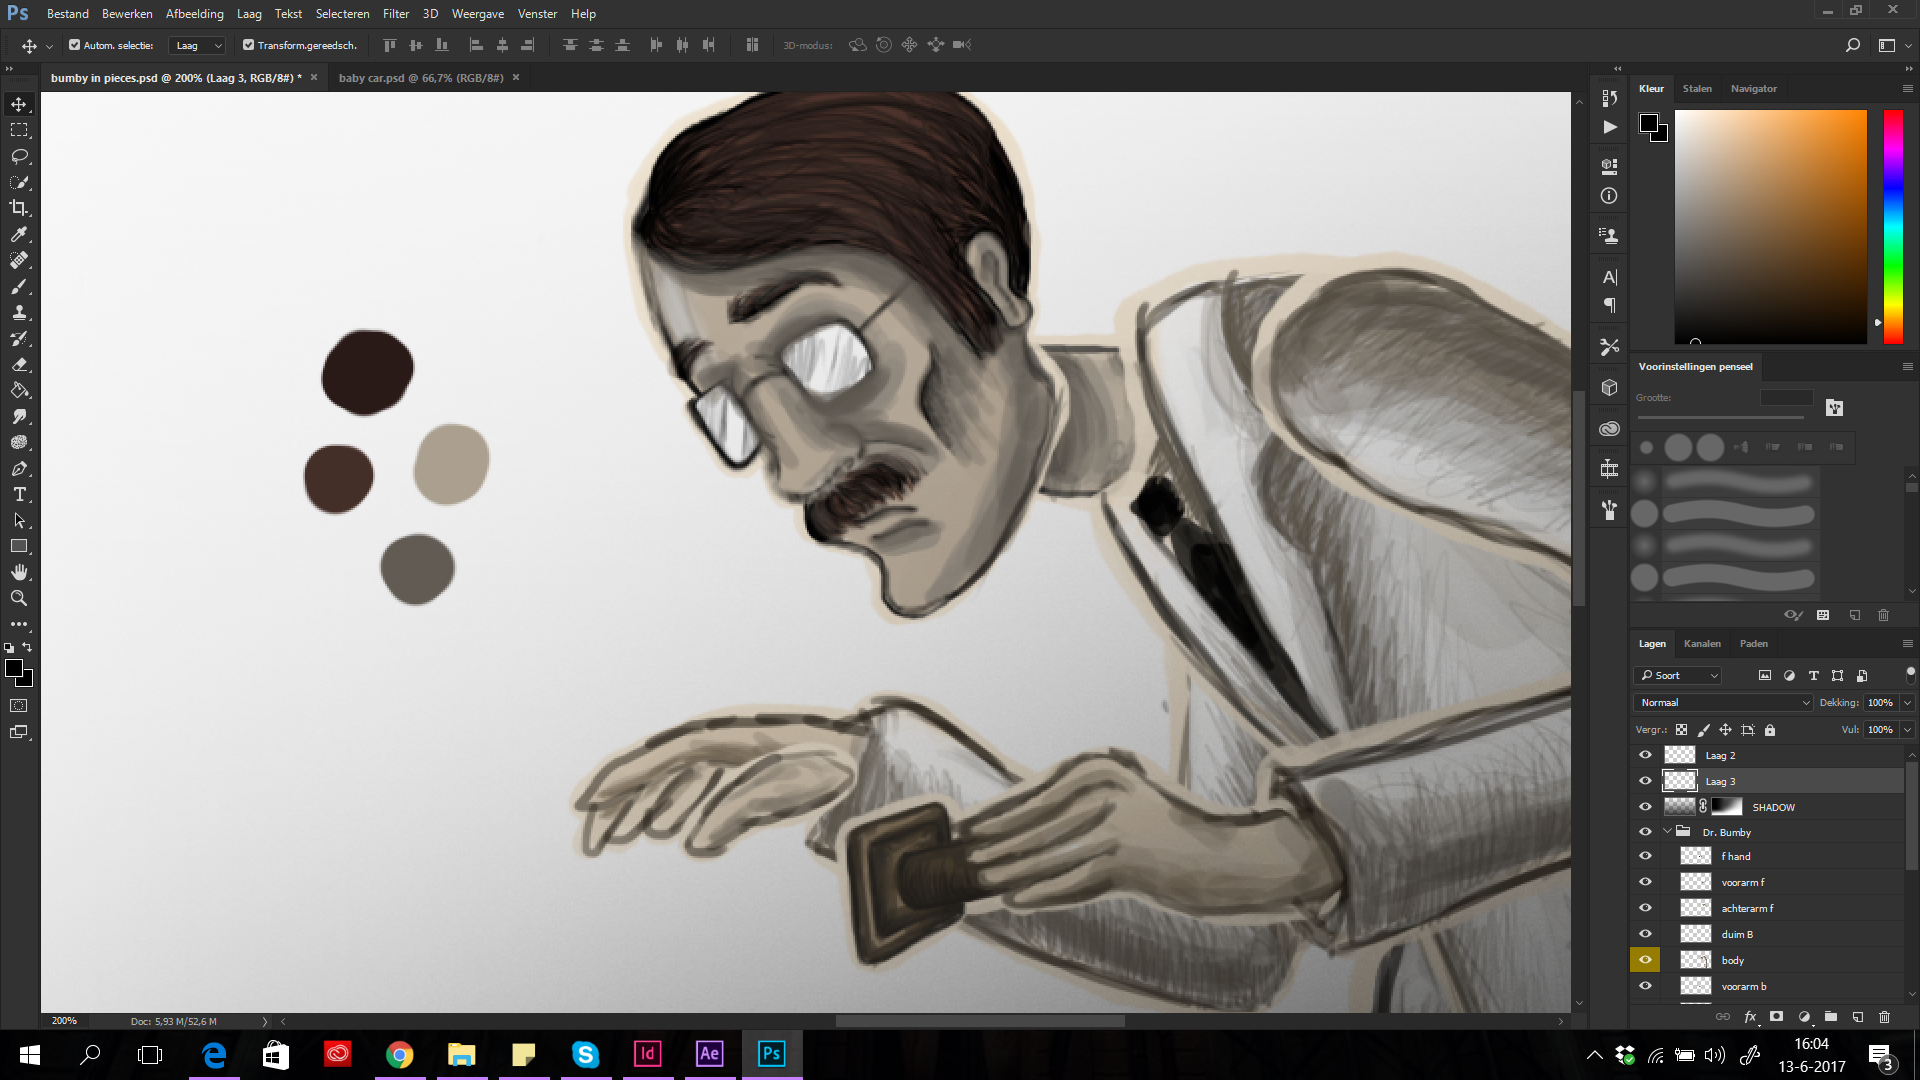The height and width of the screenshot is (1080, 1920).
Task: Select the Horizontal Type tool
Action: point(19,495)
